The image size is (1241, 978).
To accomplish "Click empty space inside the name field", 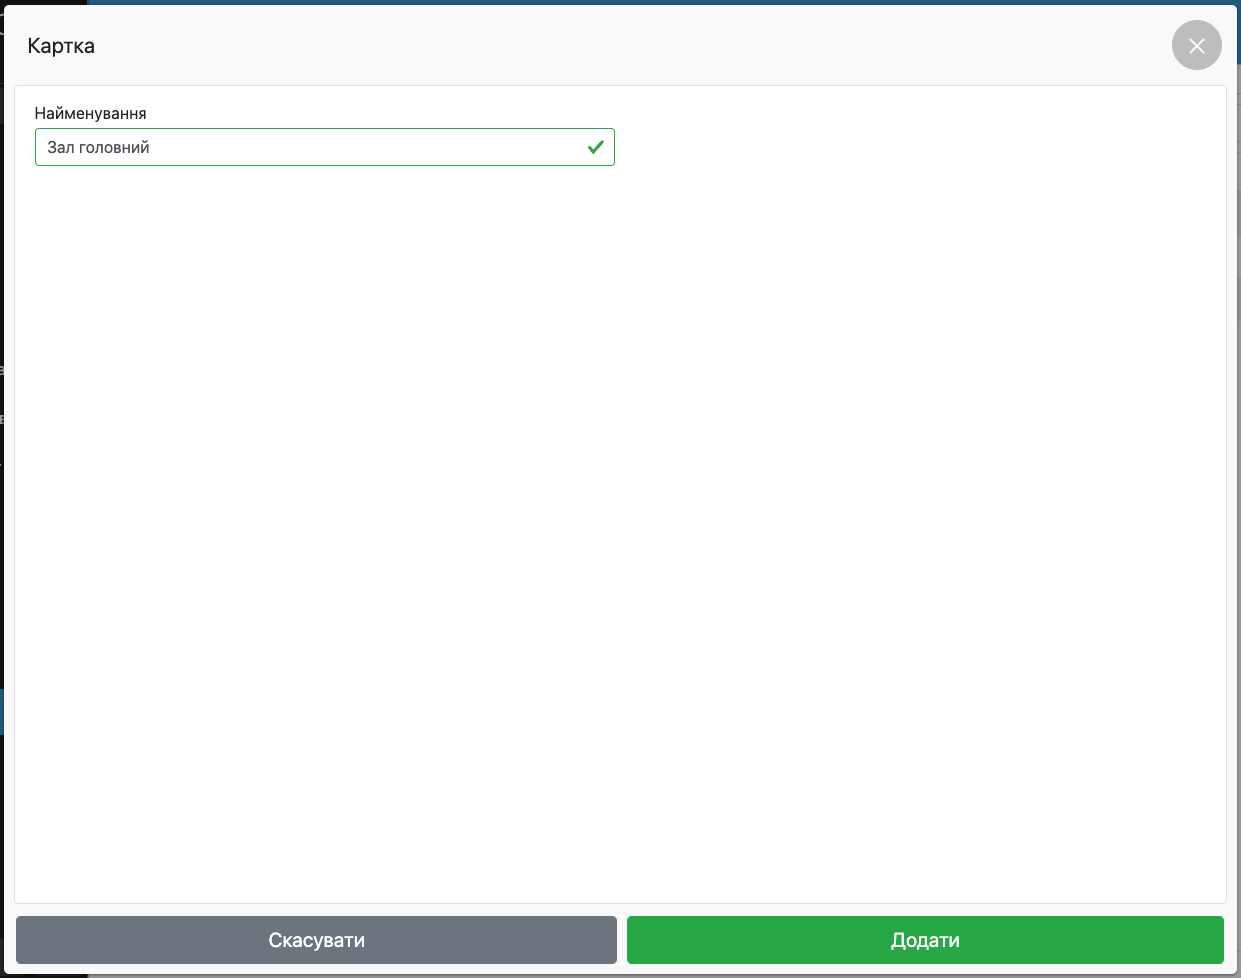I will tap(380, 147).
